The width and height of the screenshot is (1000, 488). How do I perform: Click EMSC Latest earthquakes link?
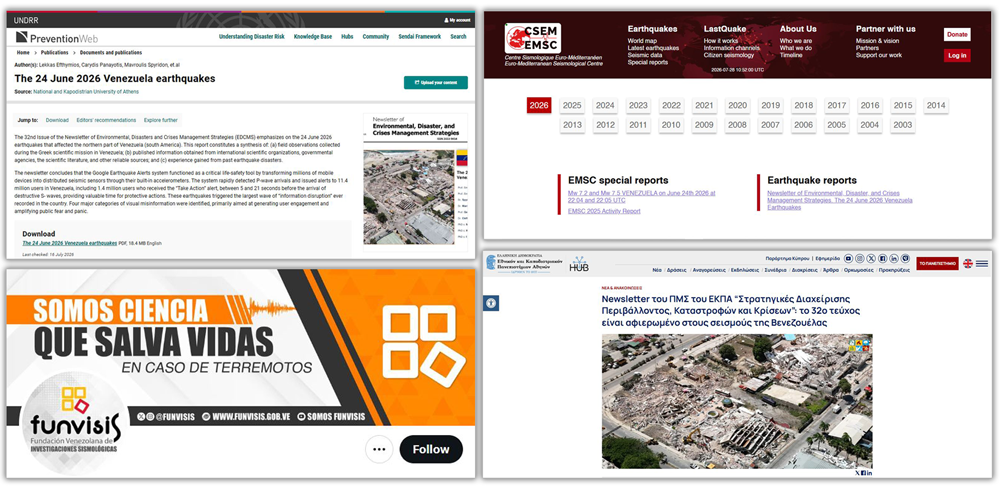653,48
